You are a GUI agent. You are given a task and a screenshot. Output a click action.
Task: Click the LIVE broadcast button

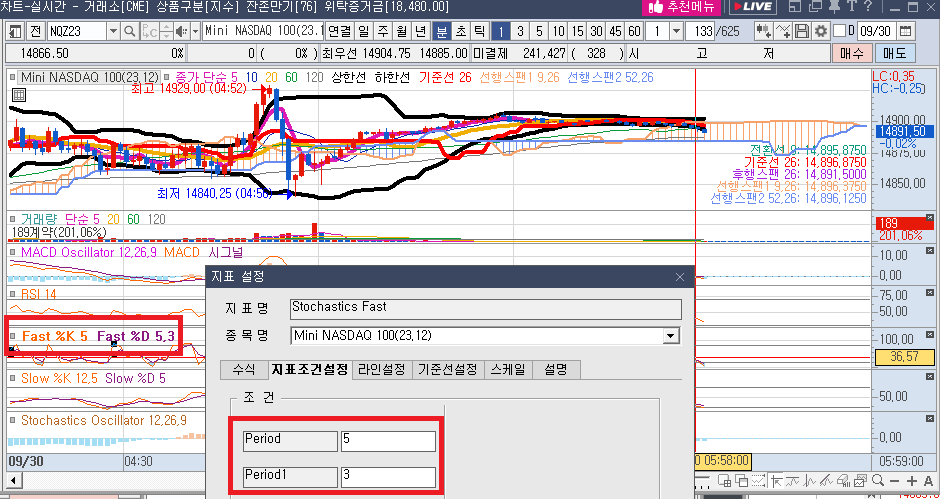coord(753,7)
